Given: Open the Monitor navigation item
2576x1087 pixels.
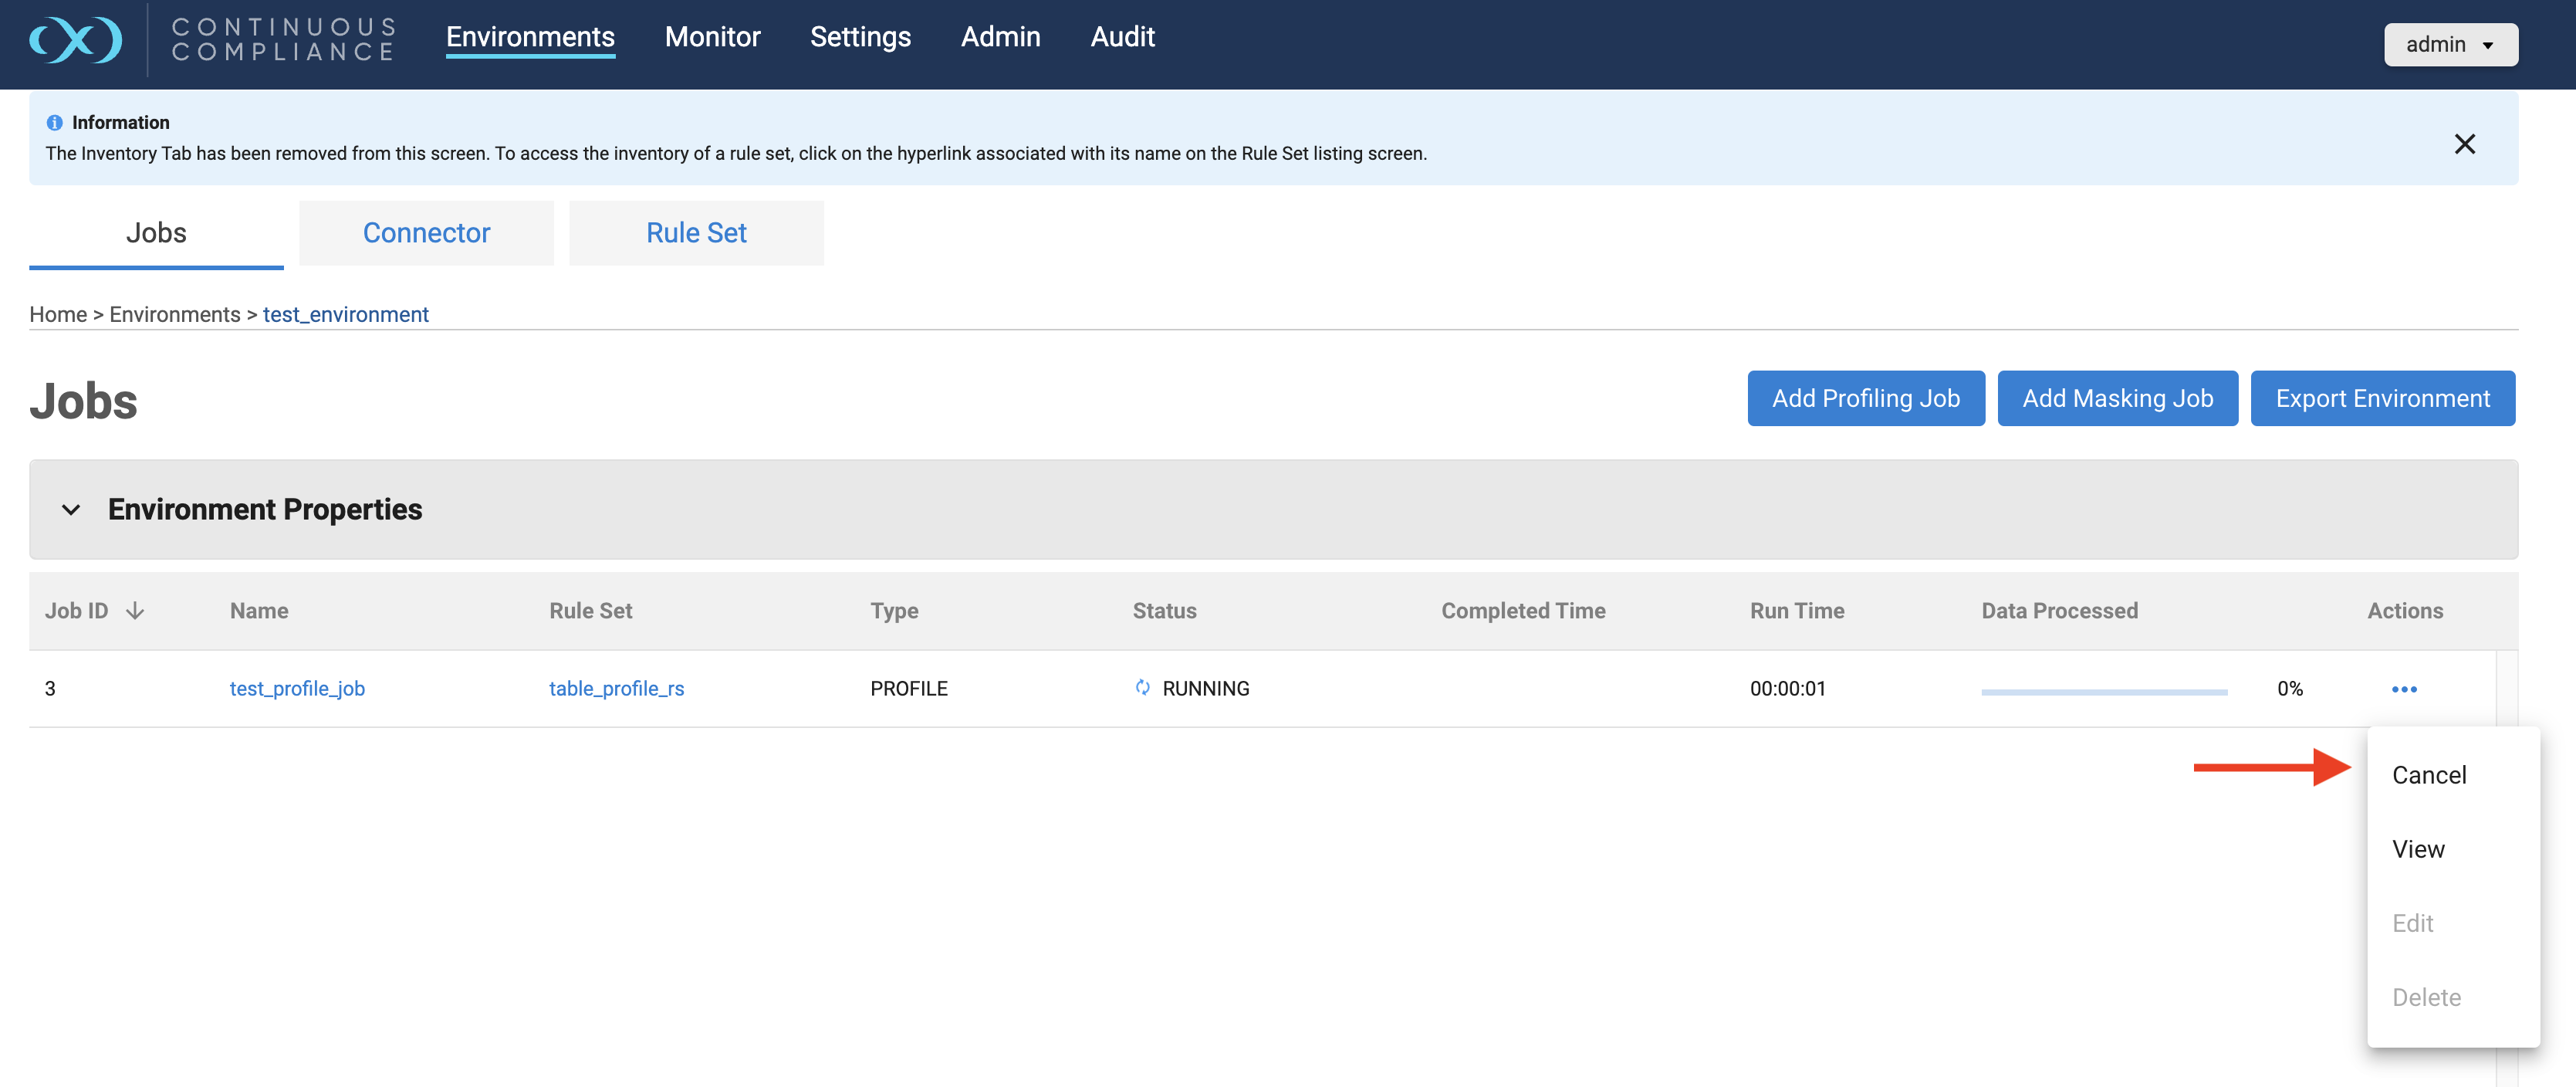Looking at the screenshot, I should coord(712,37).
